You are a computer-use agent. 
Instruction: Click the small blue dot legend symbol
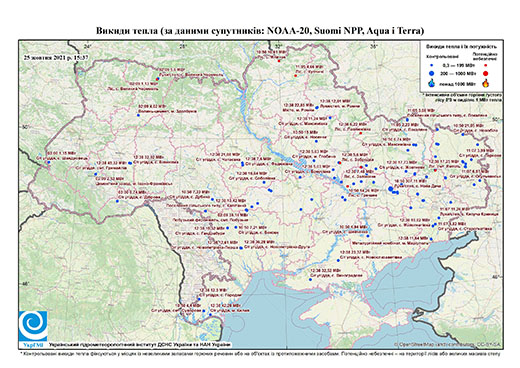point(432,66)
